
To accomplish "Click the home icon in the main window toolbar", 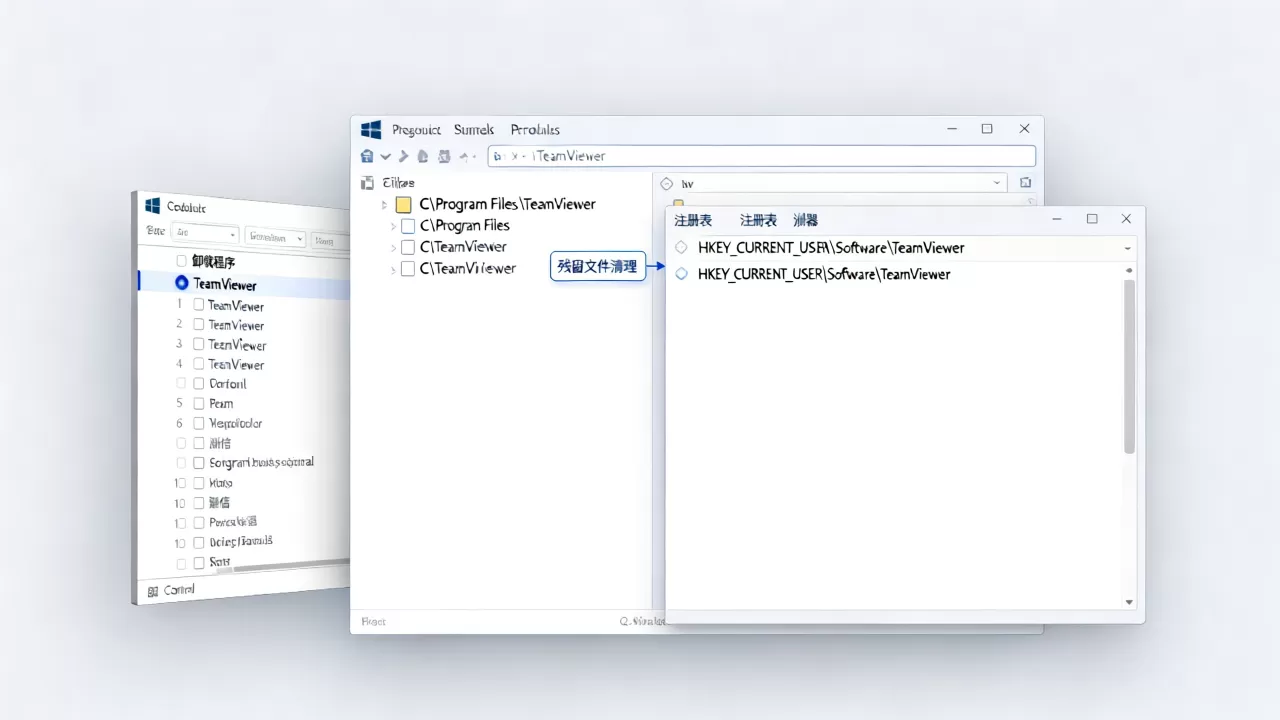I will (367, 156).
